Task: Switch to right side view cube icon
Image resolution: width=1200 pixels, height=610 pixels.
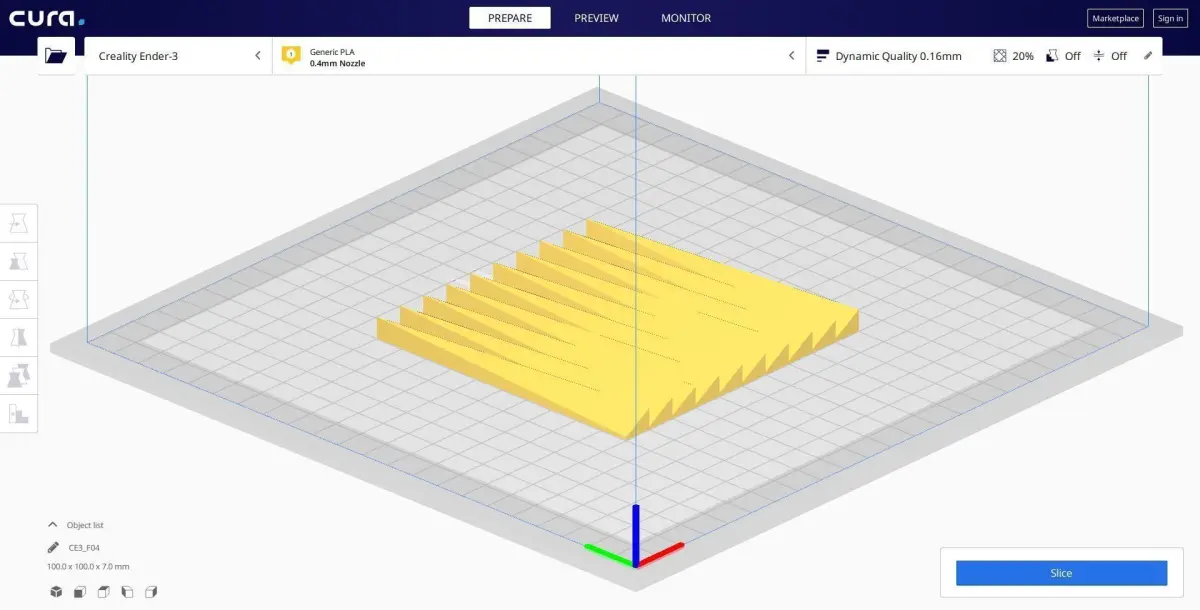Action: point(152,592)
